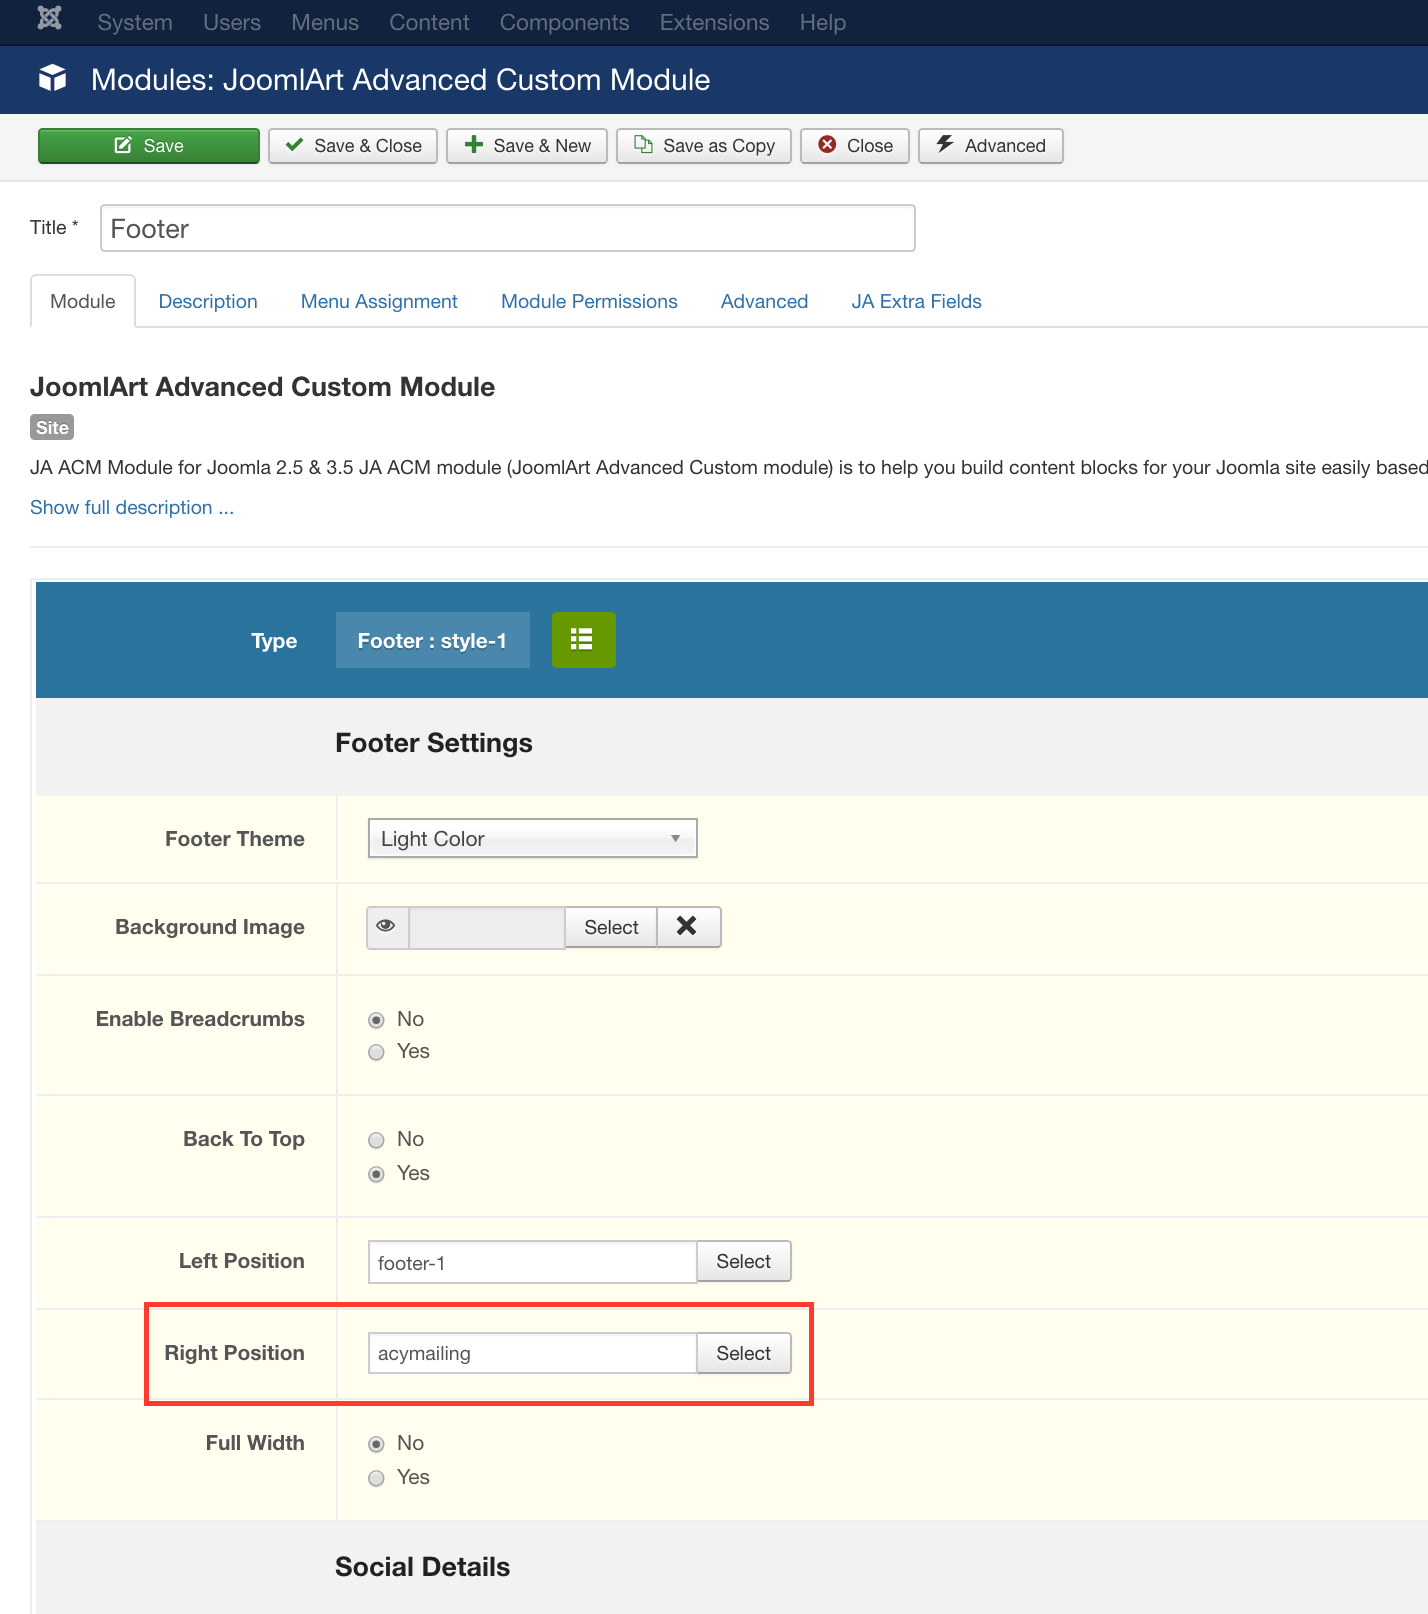This screenshot has height=1614, width=1428.
Task: Enable Breadcrumbs by selecting Yes
Action: [x=377, y=1052]
